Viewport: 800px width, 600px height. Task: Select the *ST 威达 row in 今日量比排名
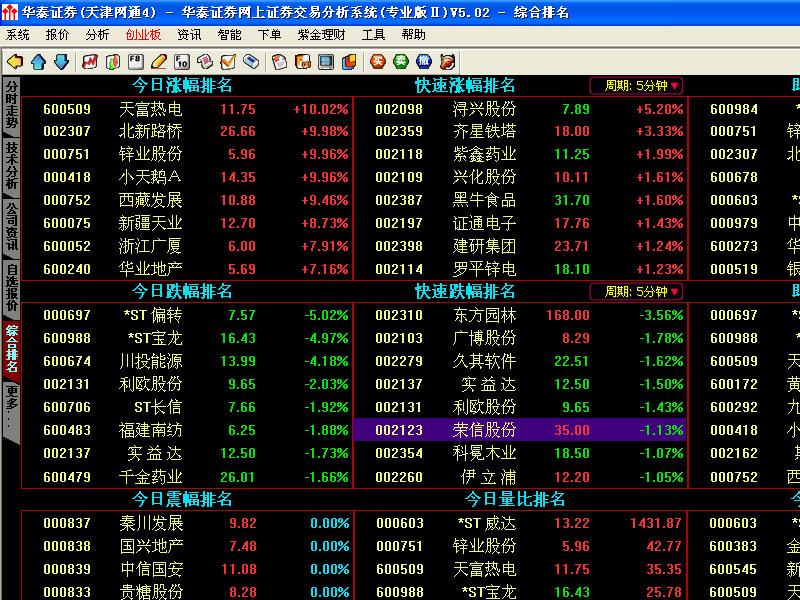tap(520, 523)
